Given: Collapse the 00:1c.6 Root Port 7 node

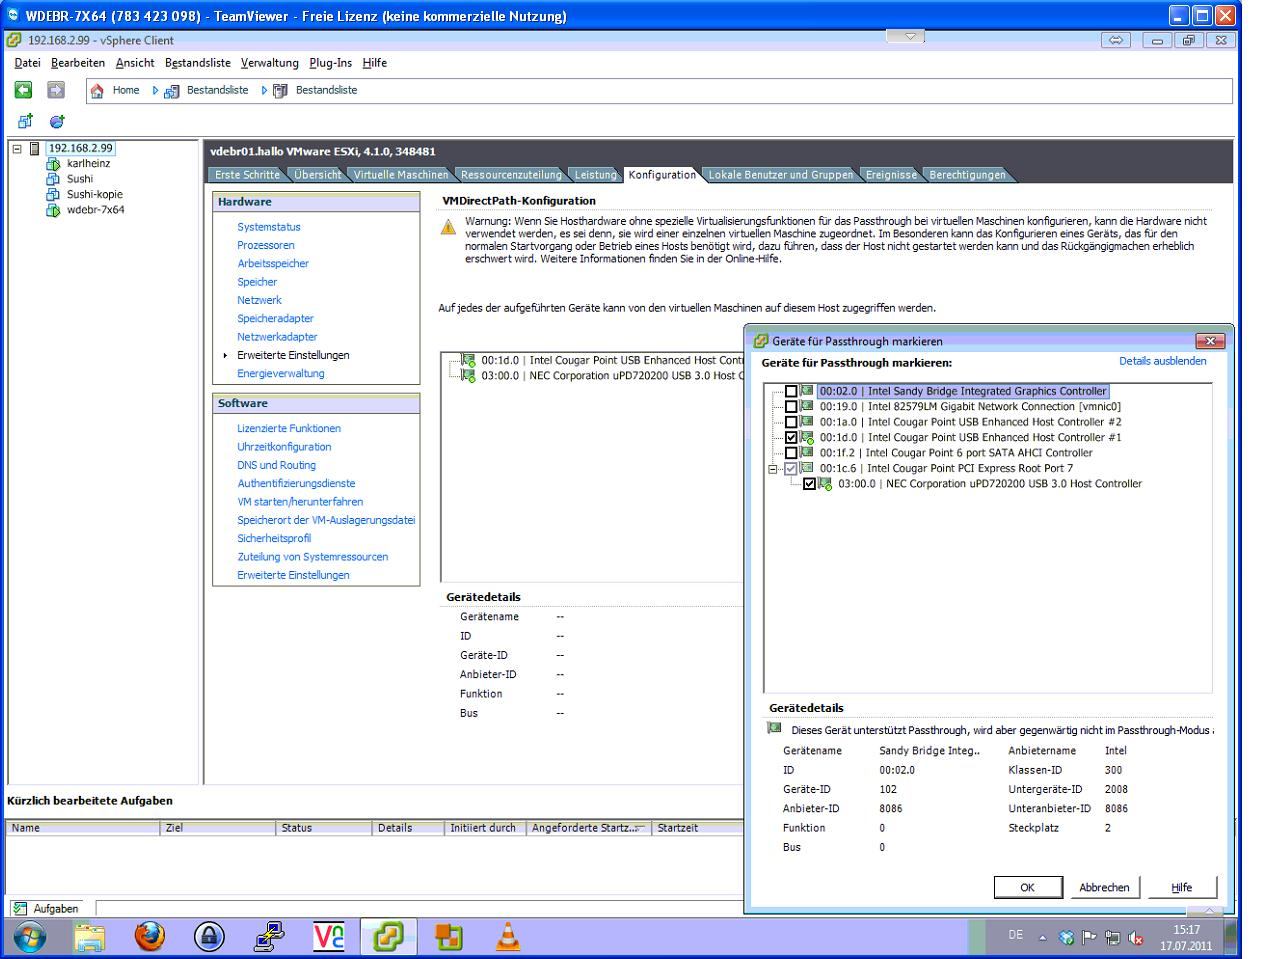Looking at the screenshot, I should (773, 468).
